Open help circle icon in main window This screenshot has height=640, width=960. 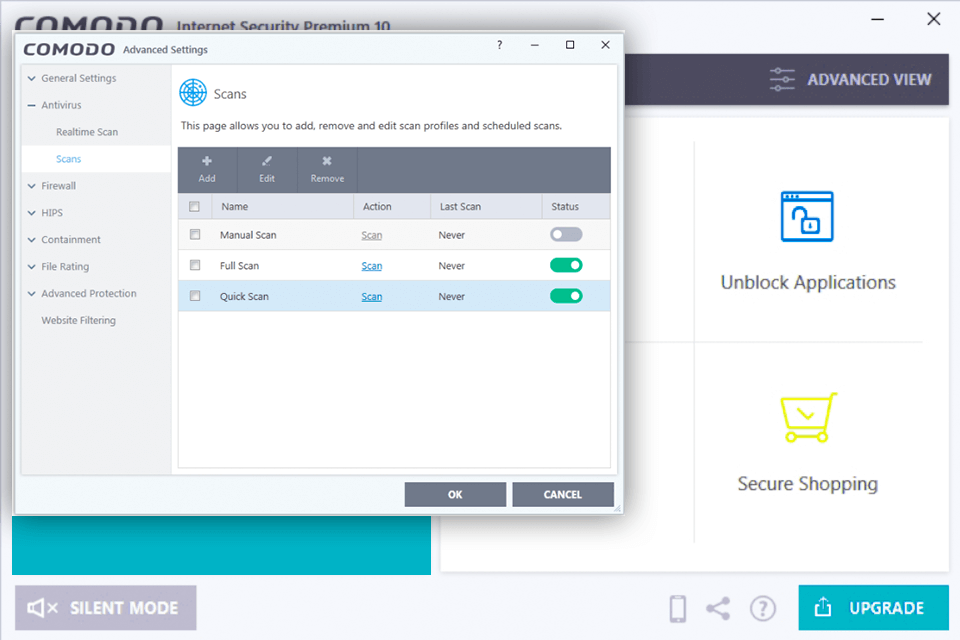pos(763,608)
